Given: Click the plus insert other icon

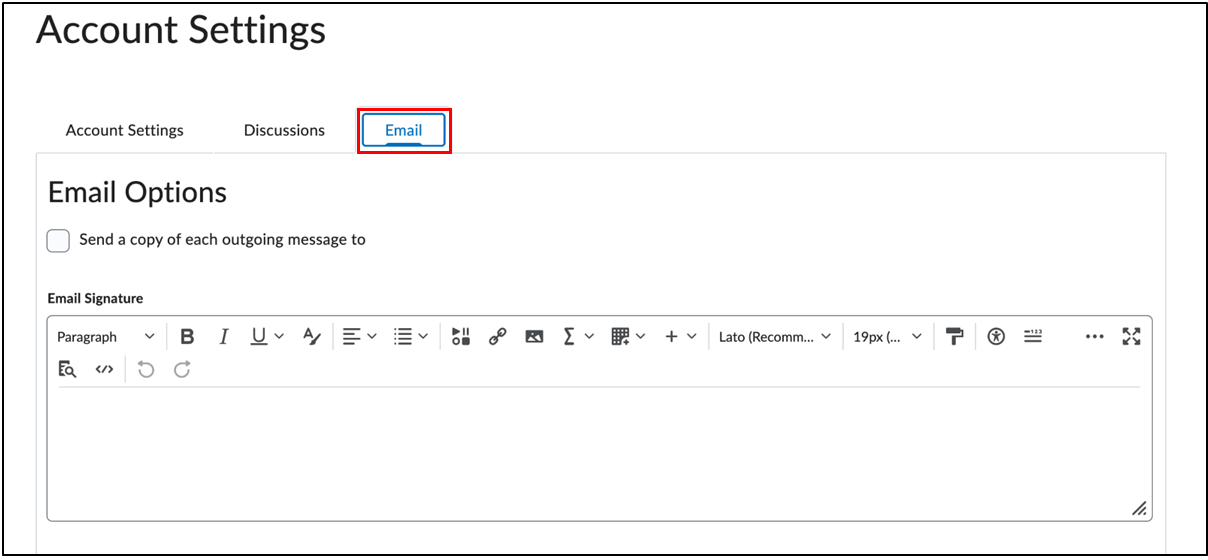Looking at the screenshot, I should pos(671,337).
